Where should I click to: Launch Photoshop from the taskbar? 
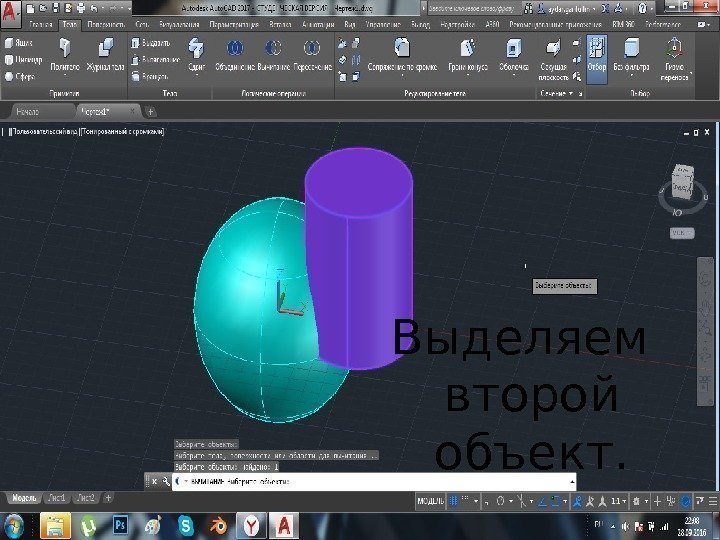pyautogui.click(x=120, y=526)
